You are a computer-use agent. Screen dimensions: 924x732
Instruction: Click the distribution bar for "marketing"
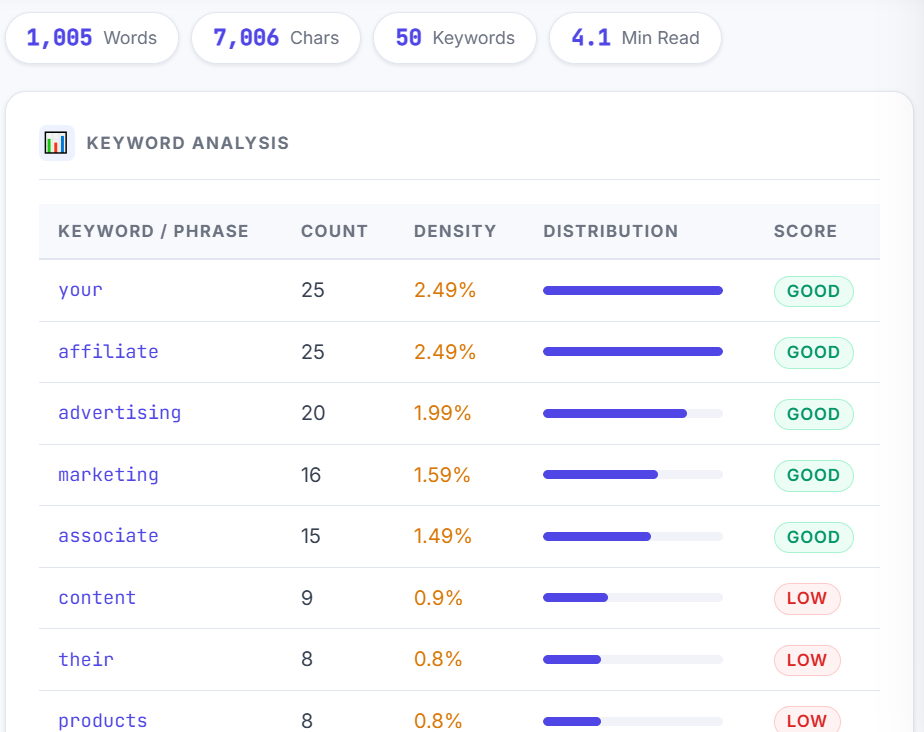(x=633, y=475)
